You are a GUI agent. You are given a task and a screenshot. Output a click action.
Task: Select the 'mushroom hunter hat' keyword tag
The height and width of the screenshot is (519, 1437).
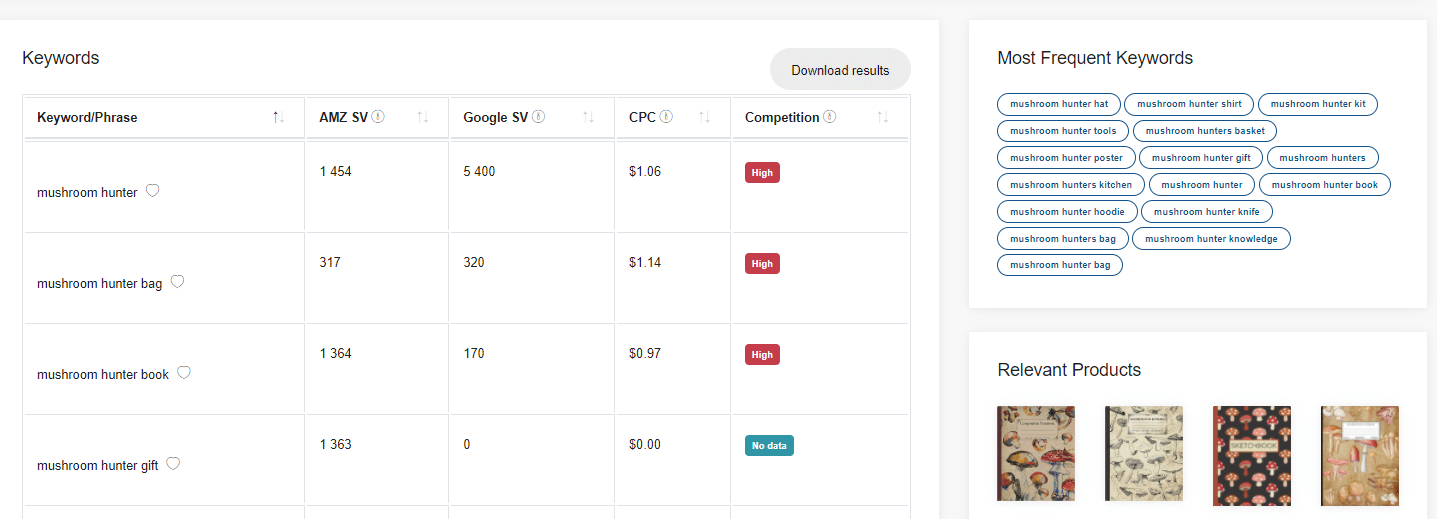1059,104
